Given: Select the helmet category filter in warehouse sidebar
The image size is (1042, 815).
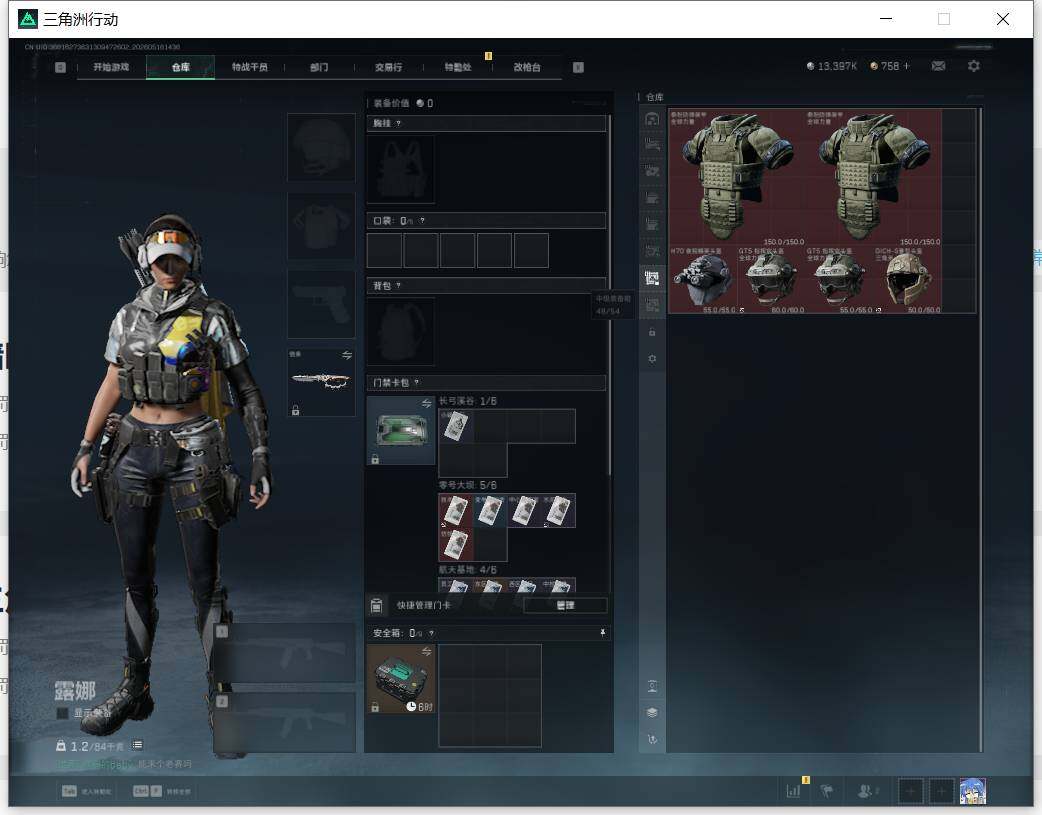Looking at the screenshot, I should pos(652,119).
